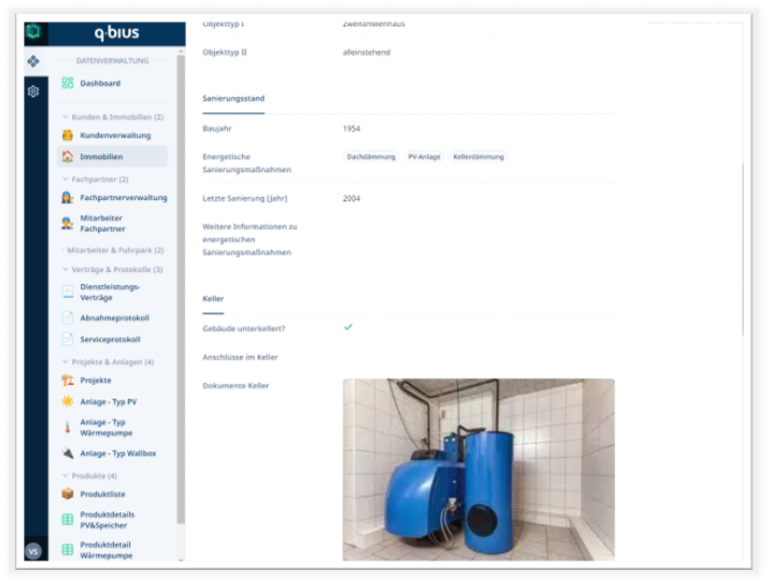Select the Sanierungsstand tab
This screenshot has width=768, height=583.
[233, 99]
